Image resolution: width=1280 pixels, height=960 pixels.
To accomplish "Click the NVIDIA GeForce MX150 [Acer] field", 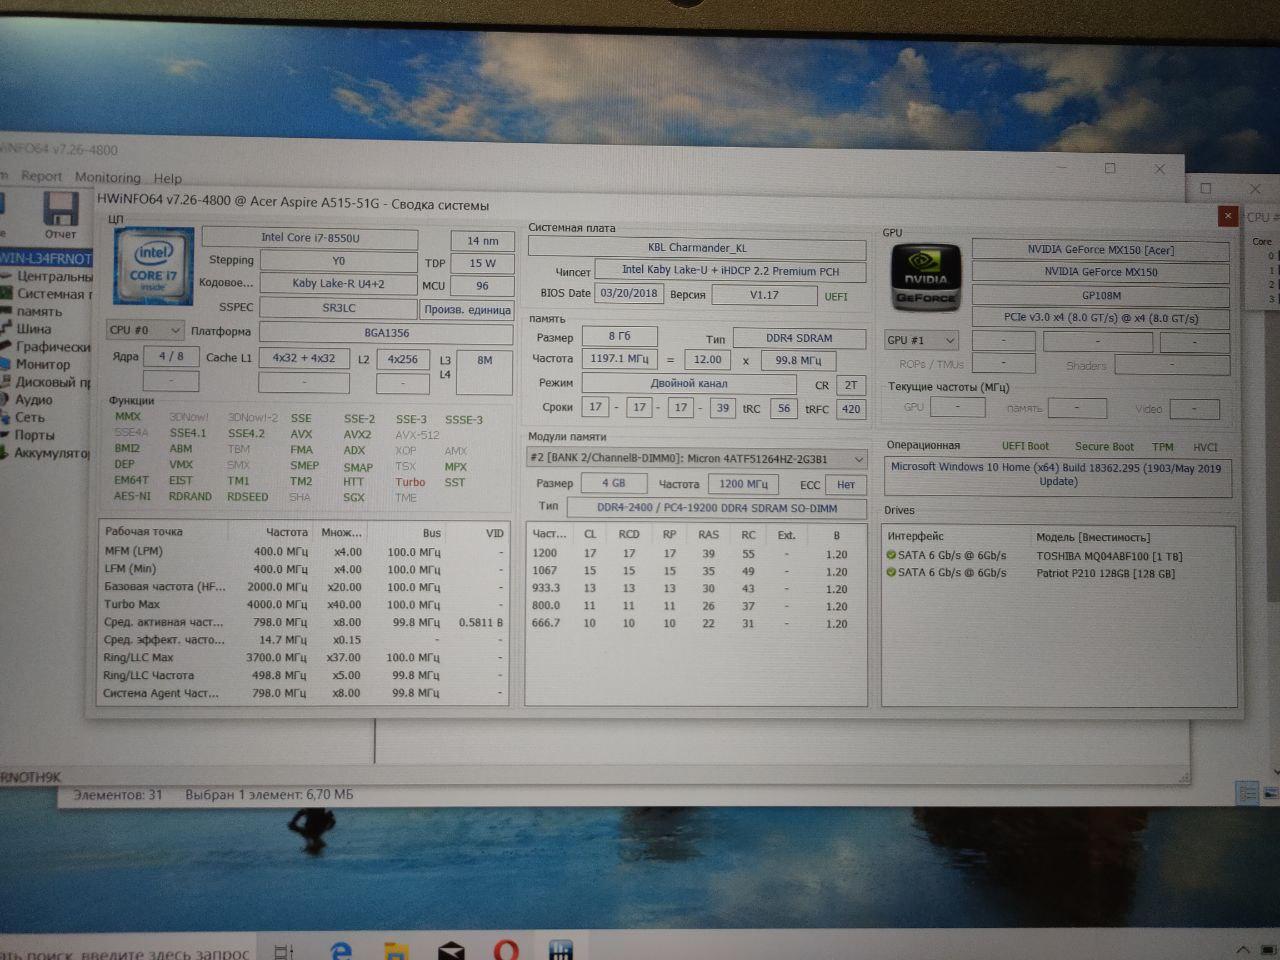I will pyautogui.click(x=1100, y=250).
